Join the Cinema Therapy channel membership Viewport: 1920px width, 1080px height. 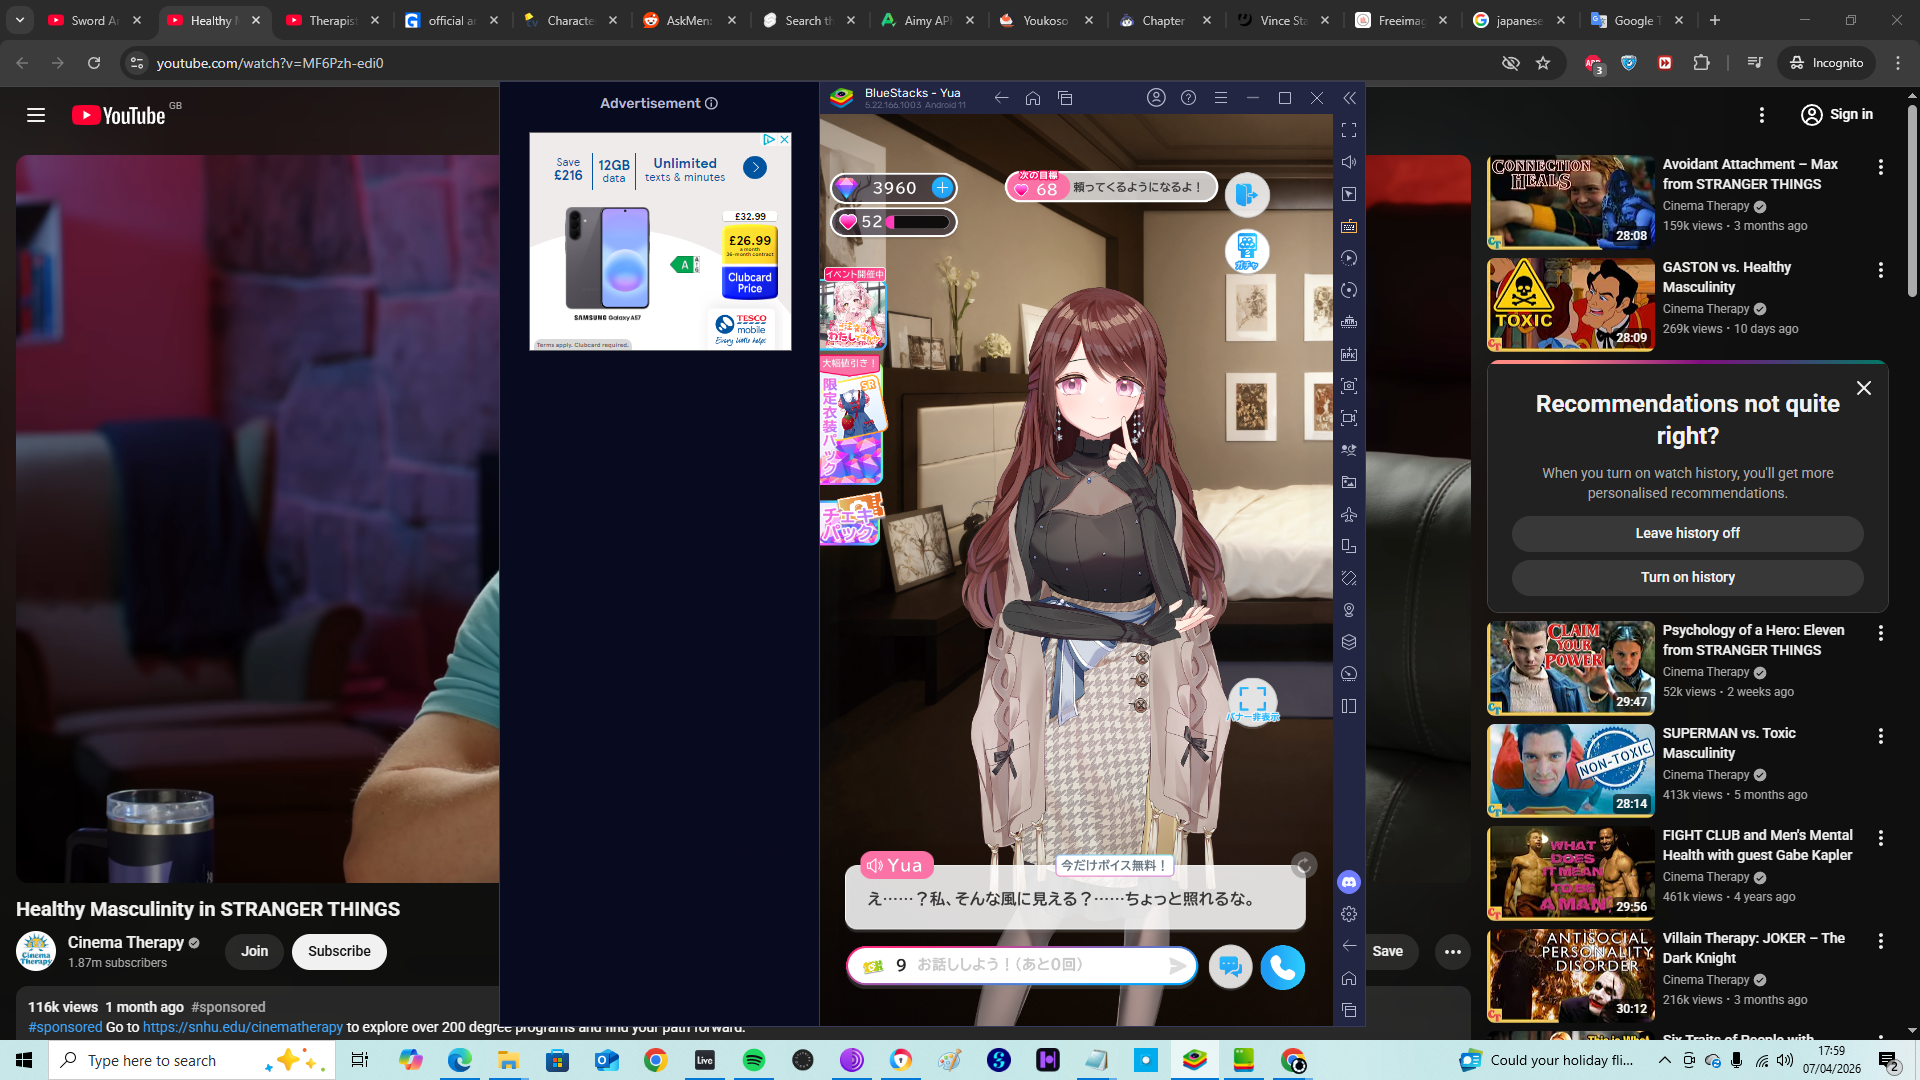pyautogui.click(x=254, y=951)
